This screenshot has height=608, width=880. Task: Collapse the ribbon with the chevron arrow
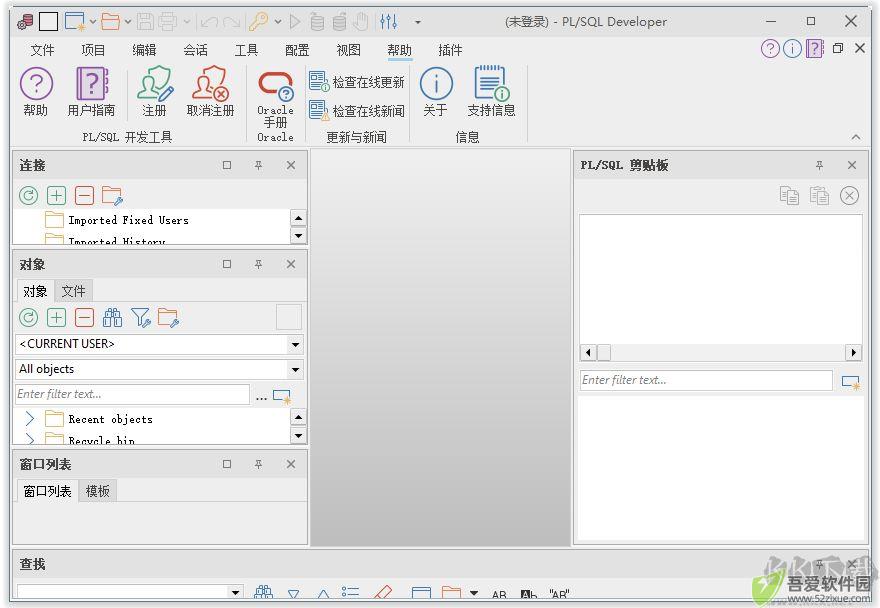pos(856,137)
